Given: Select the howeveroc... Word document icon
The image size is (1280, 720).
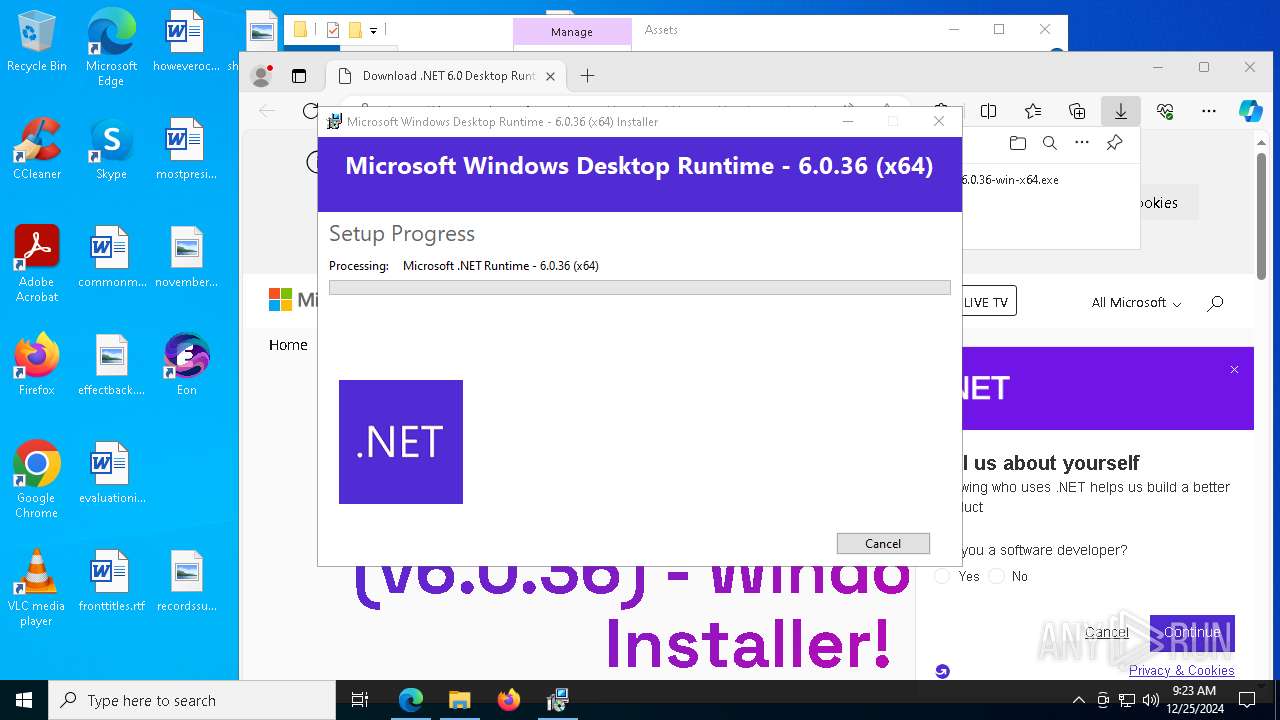Looking at the screenshot, I should pos(187,41).
